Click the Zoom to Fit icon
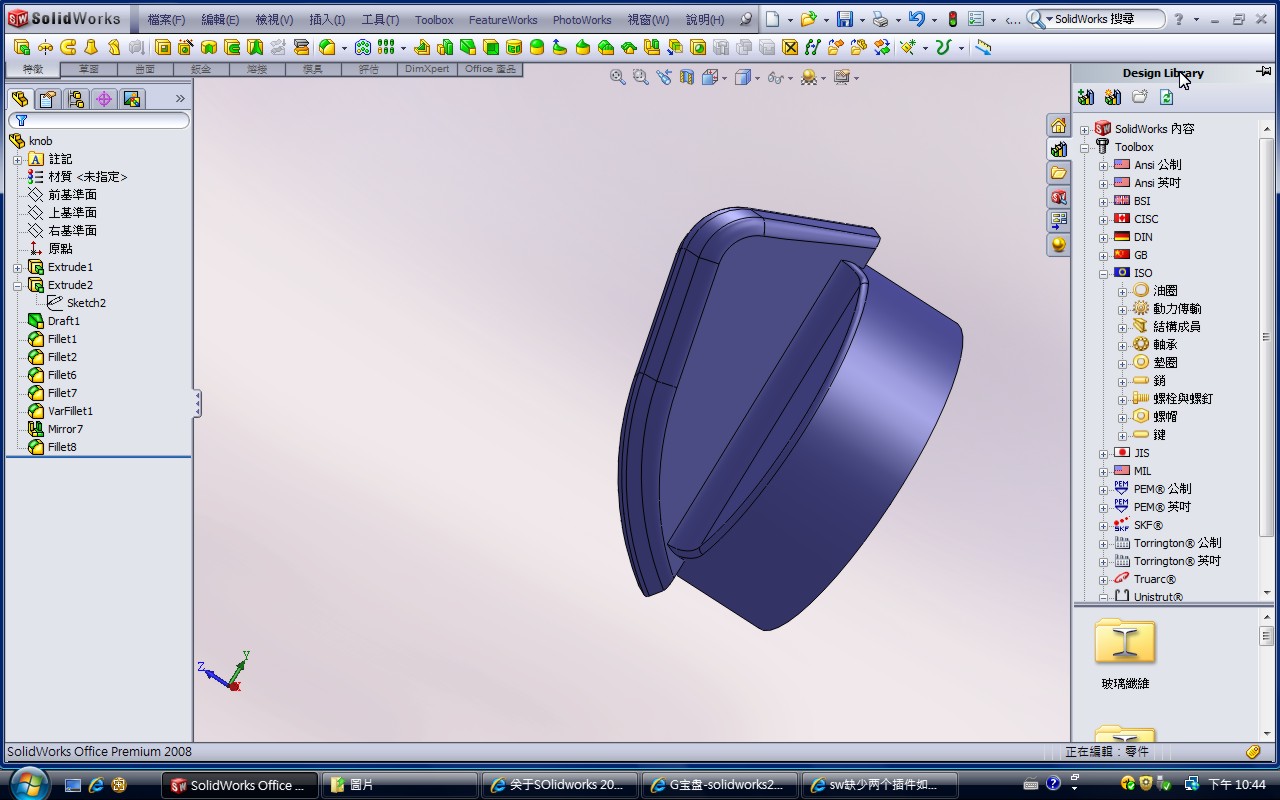The image size is (1280, 800). pos(618,77)
